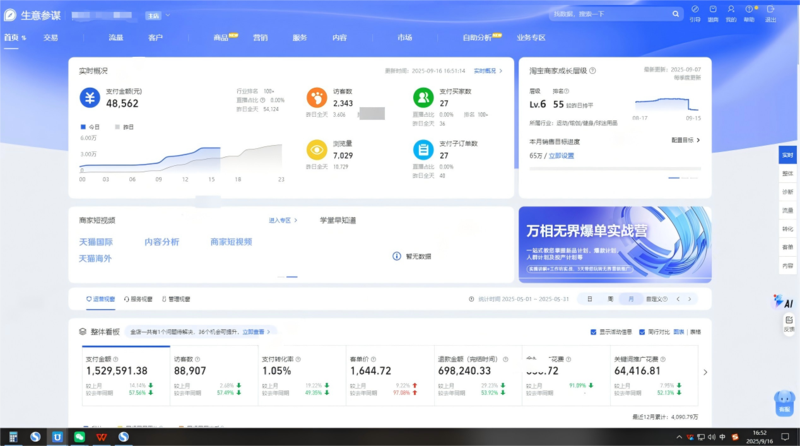Click the 生意参谋 logo icon

pyautogui.click(x=11, y=15)
